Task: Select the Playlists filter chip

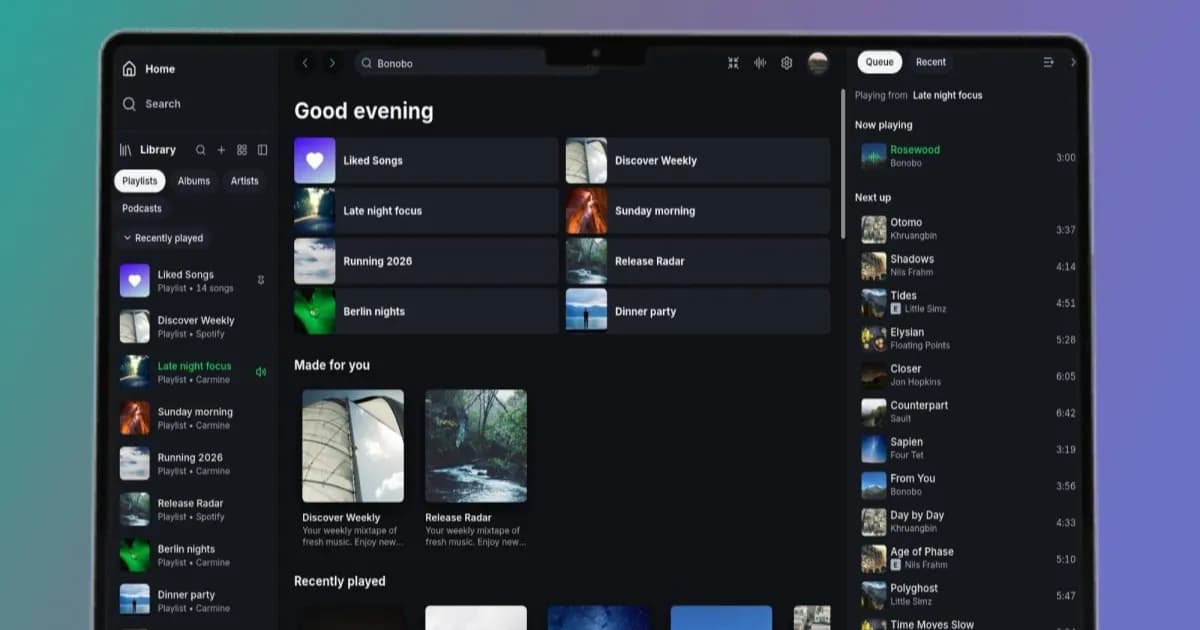Action: 140,181
